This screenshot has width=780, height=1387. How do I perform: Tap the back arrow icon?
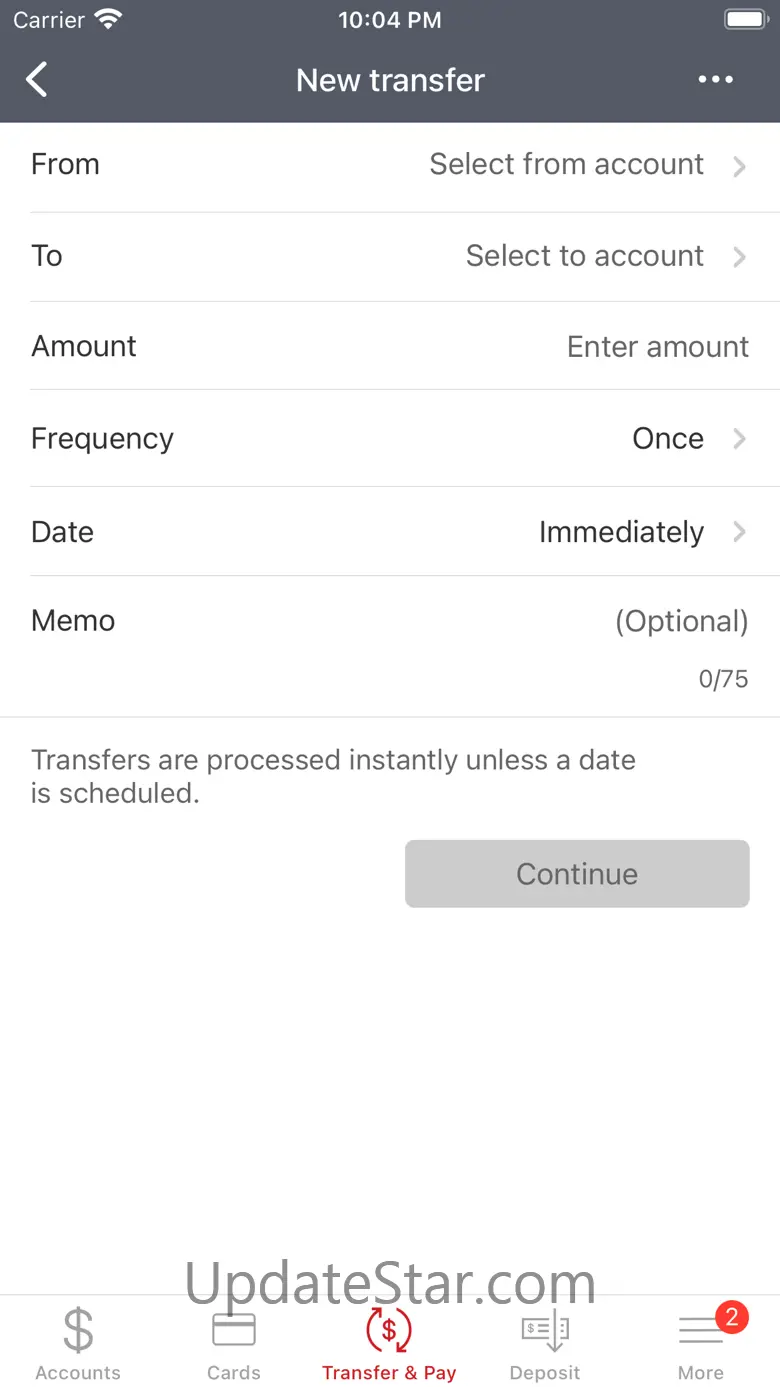point(37,80)
